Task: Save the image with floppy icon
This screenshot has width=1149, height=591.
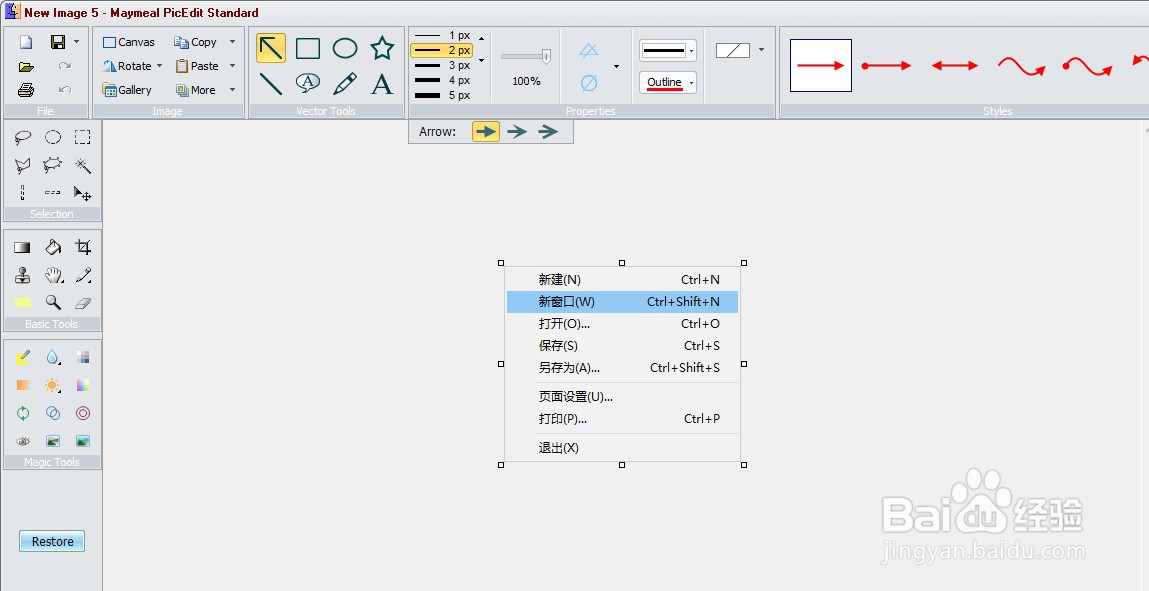Action: click(58, 42)
